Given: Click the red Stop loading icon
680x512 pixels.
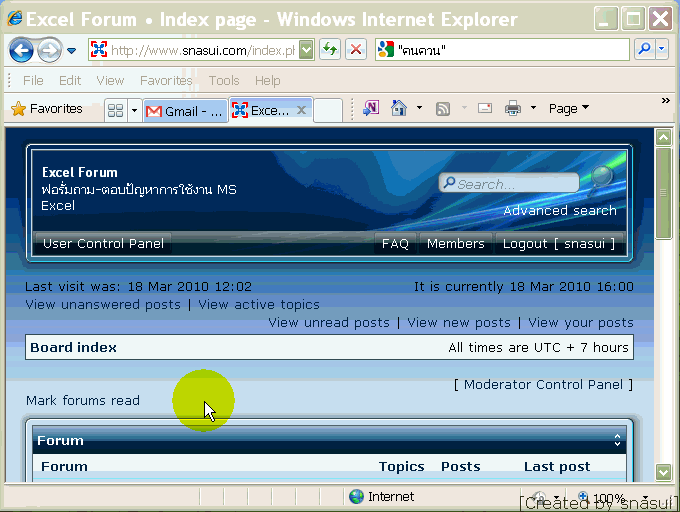Looking at the screenshot, I should pyautogui.click(x=356, y=50).
